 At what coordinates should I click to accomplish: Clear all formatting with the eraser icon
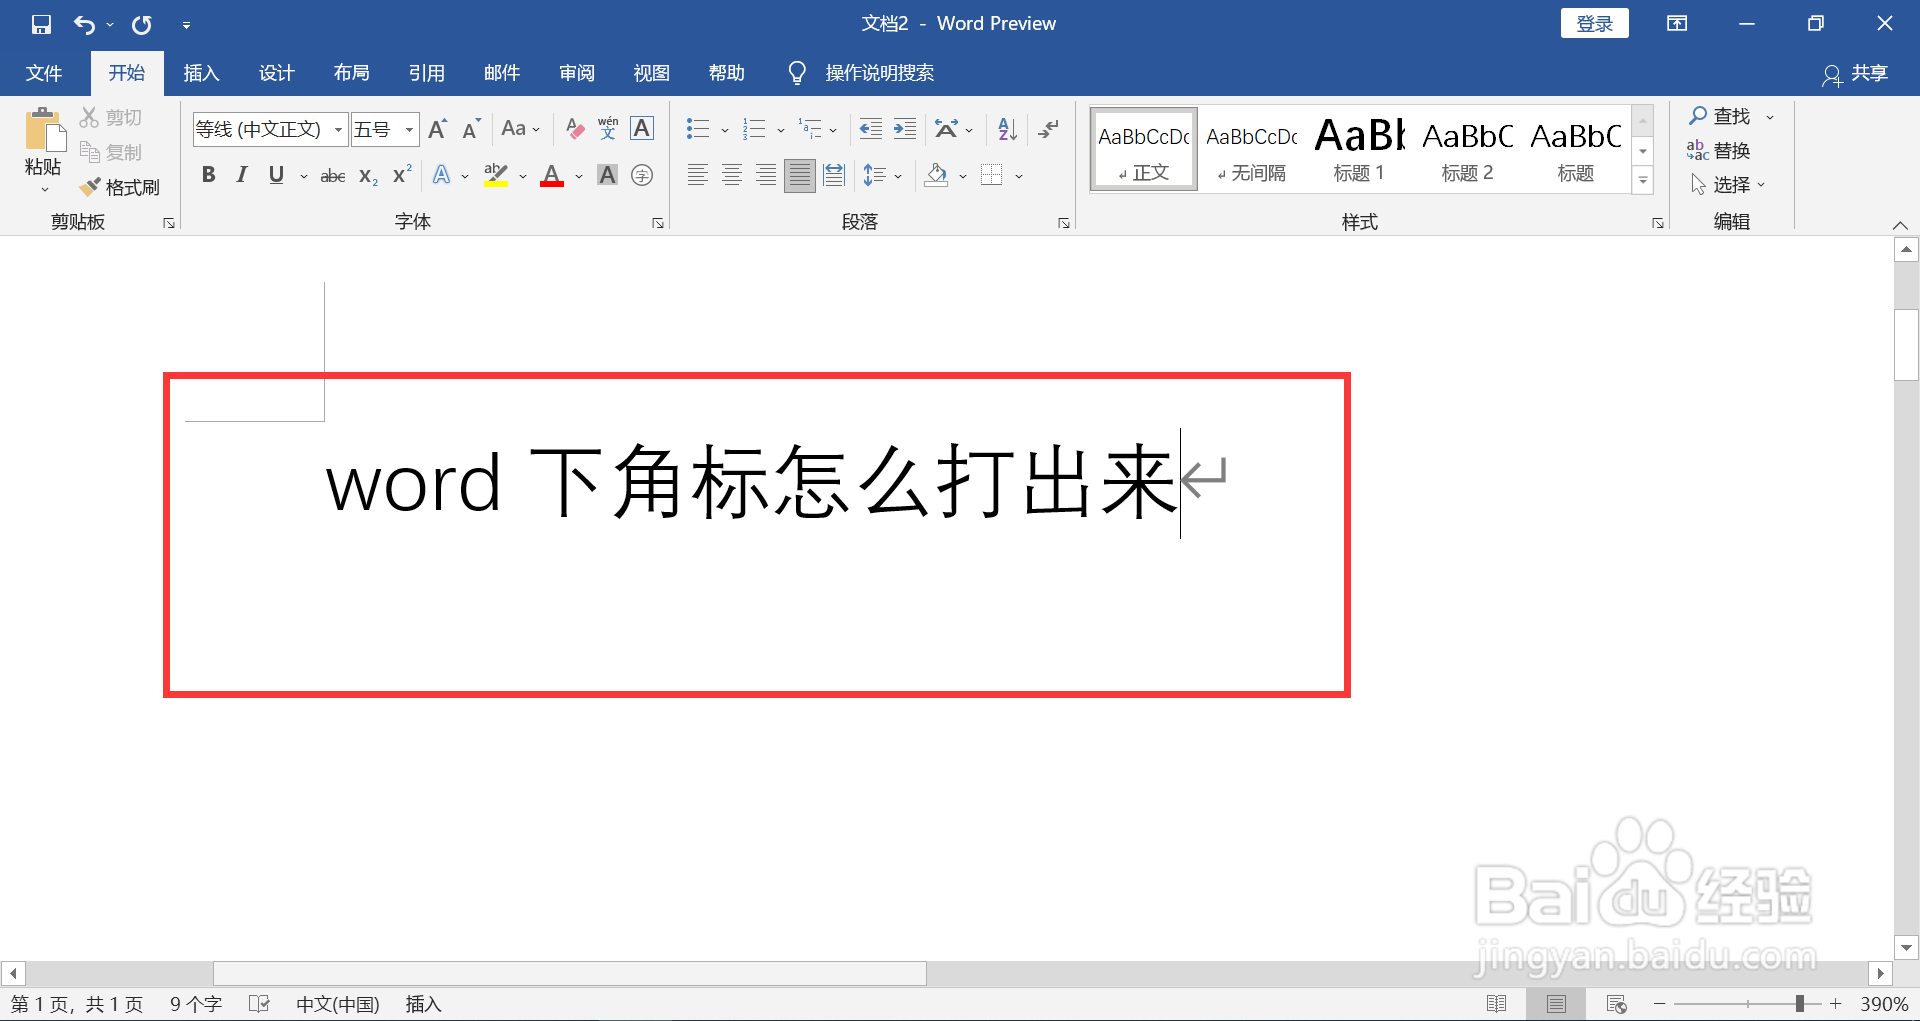pos(575,129)
